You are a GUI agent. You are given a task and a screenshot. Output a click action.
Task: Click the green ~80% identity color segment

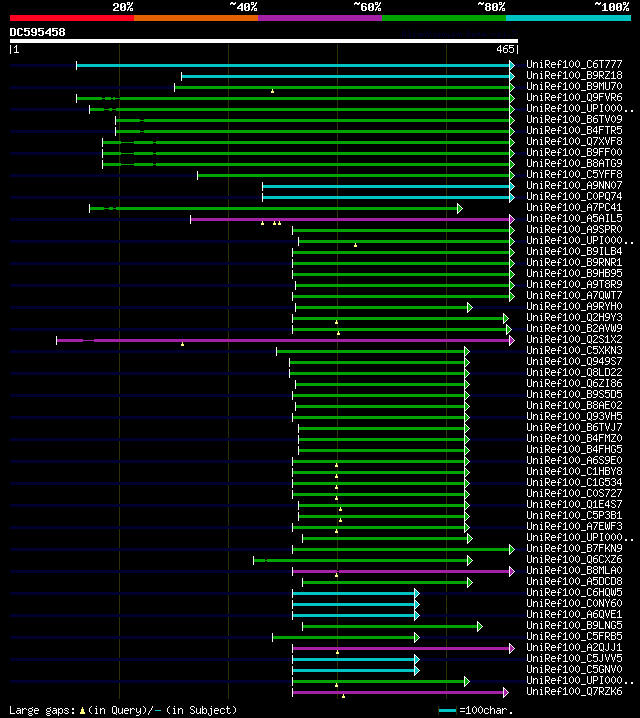pyautogui.click(x=444, y=18)
